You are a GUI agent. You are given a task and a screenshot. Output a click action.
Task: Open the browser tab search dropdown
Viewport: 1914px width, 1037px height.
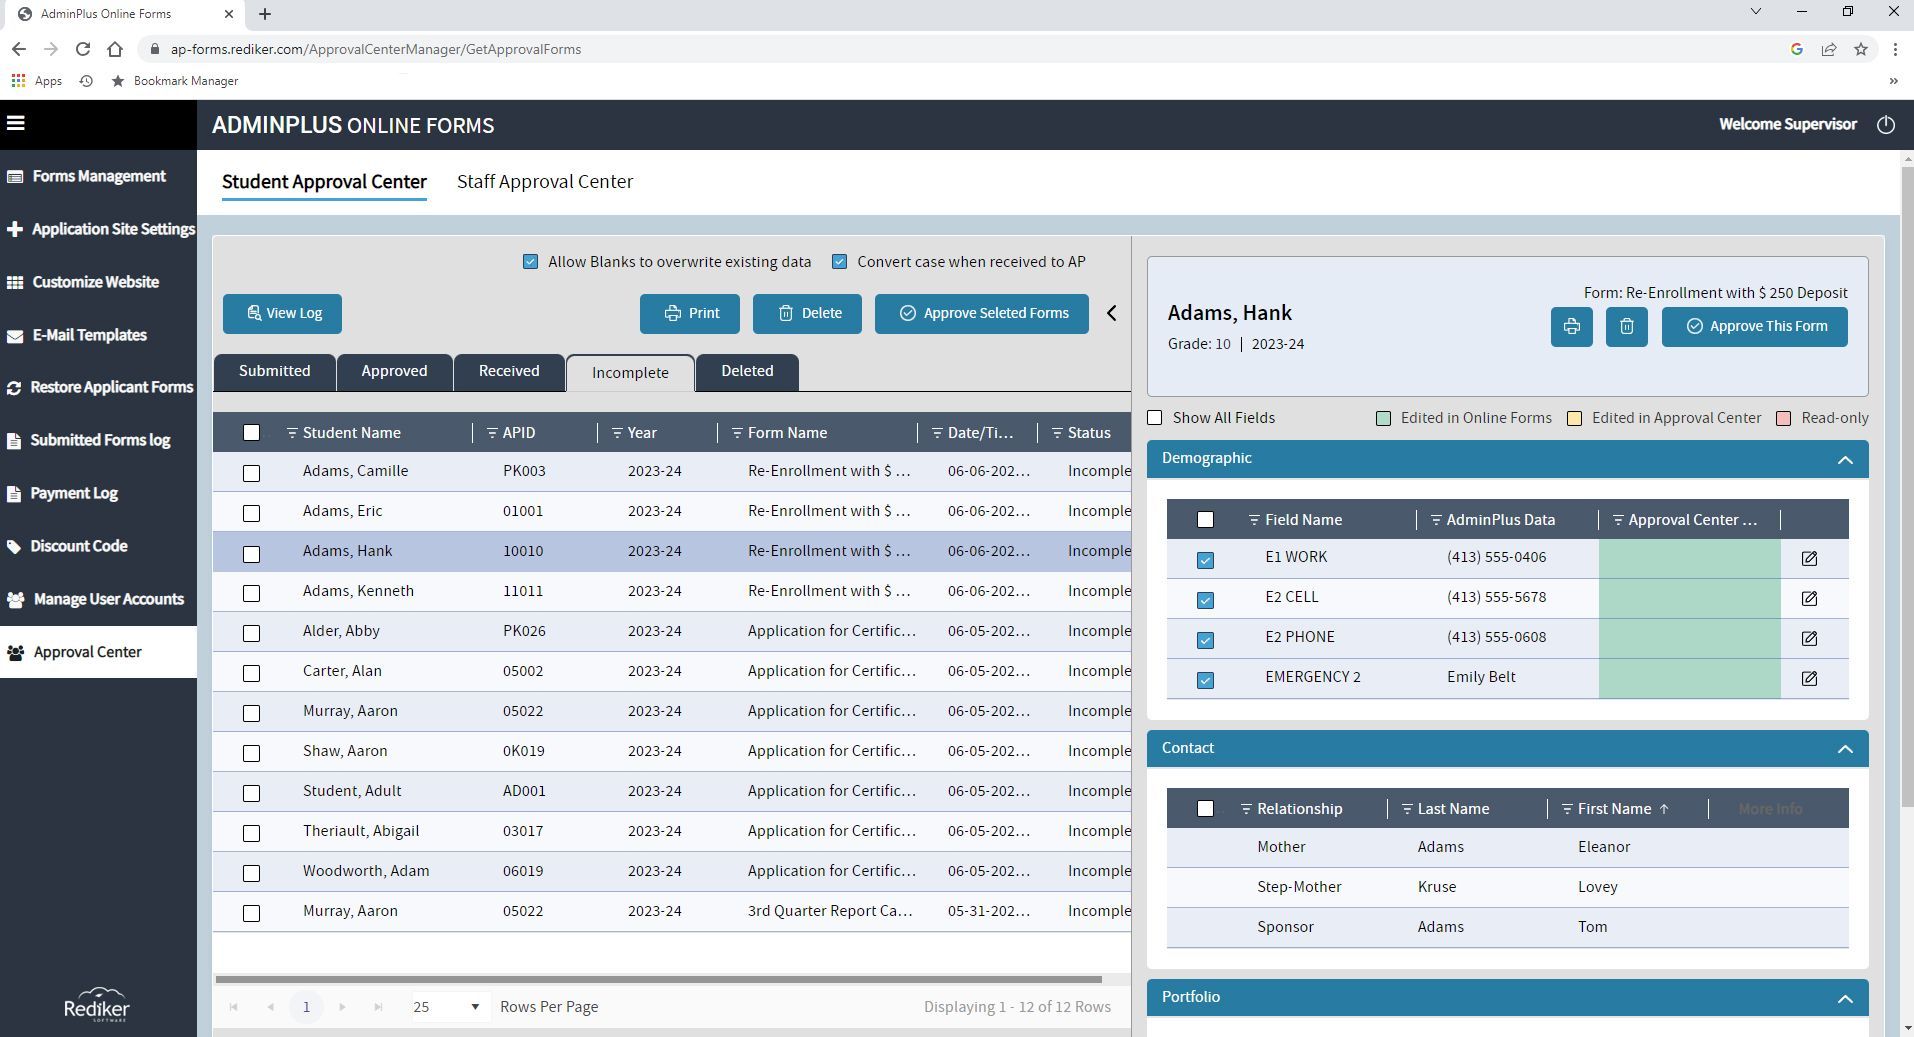pyautogui.click(x=1755, y=12)
